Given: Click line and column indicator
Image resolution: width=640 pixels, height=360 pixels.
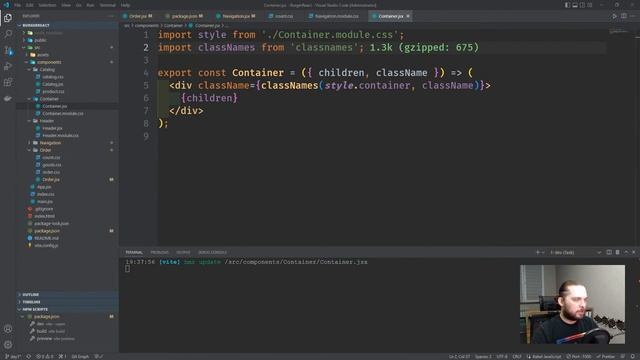Looking at the screenshot, I should point(460,356).
